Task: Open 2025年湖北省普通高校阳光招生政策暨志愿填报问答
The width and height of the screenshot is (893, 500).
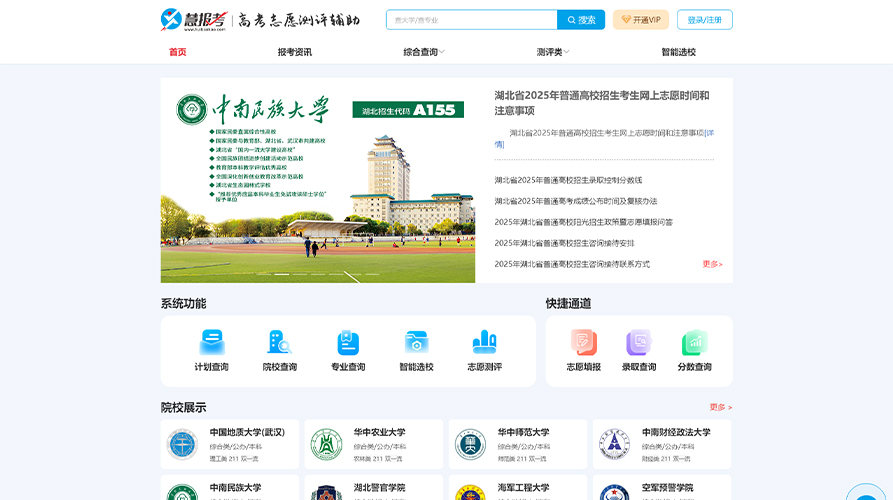Action: (583, 222)
